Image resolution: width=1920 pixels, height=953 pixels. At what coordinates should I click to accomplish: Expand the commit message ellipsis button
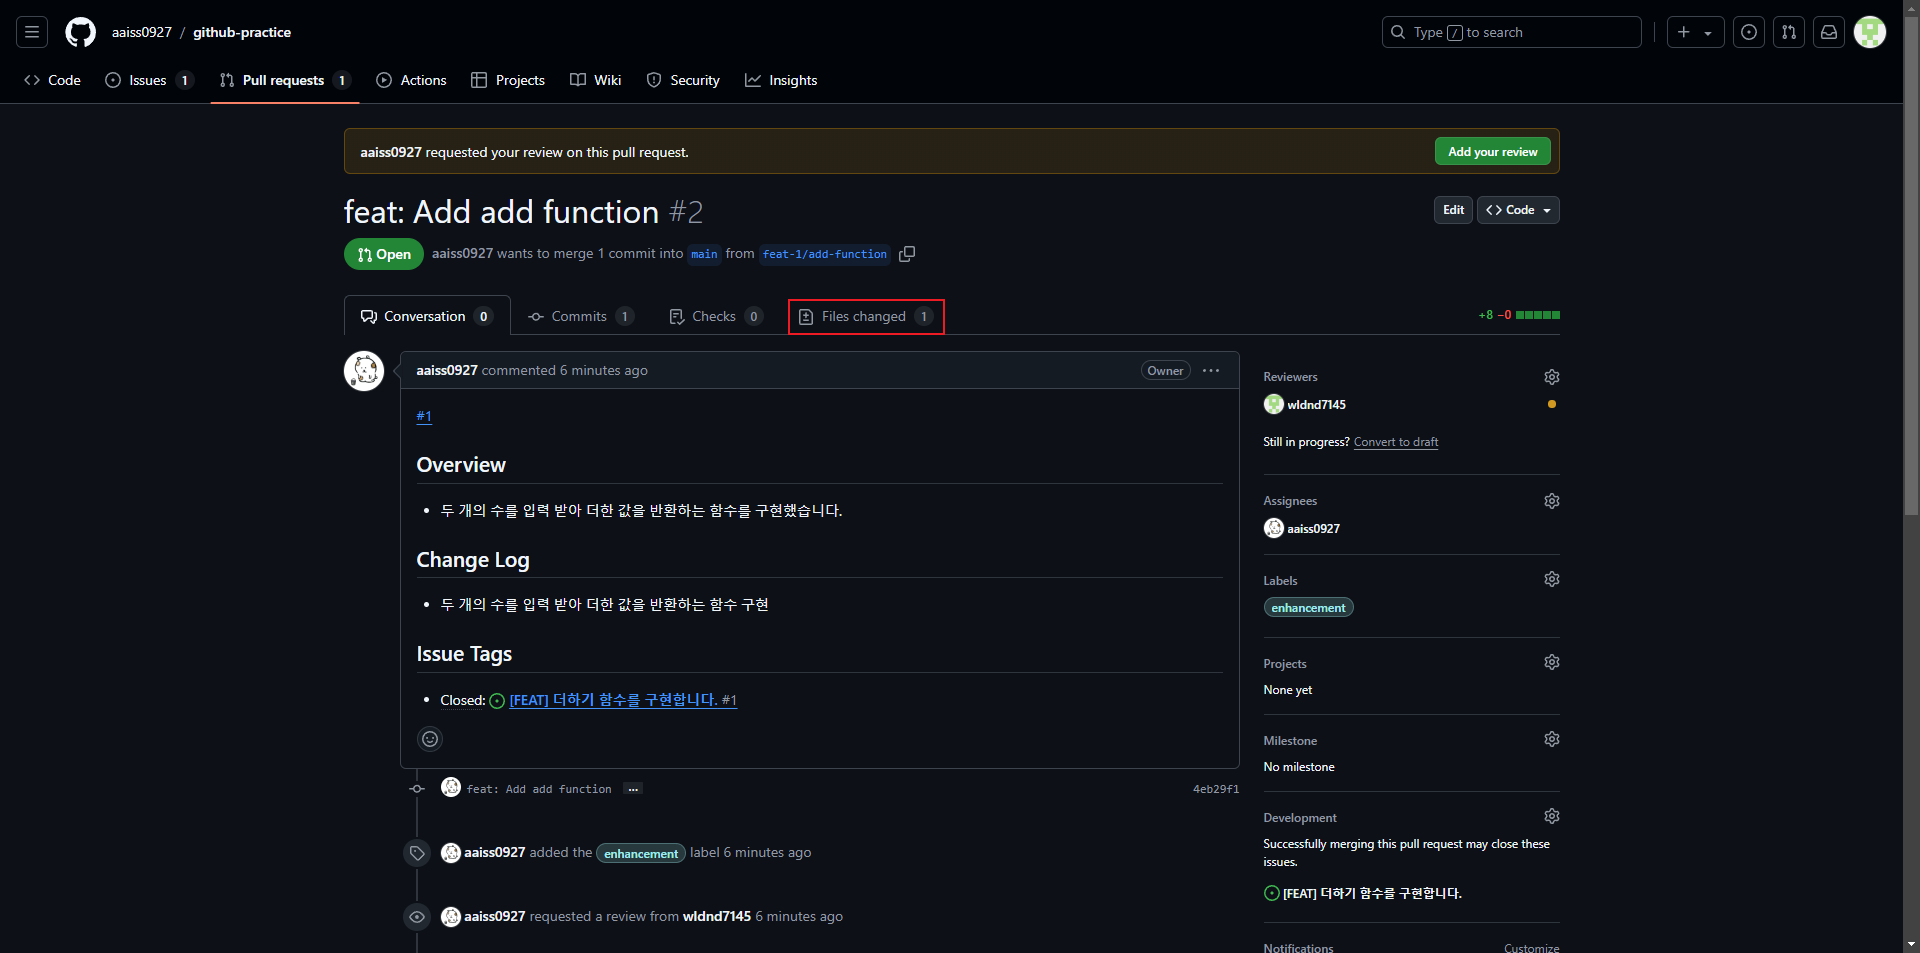pos(633,789)
